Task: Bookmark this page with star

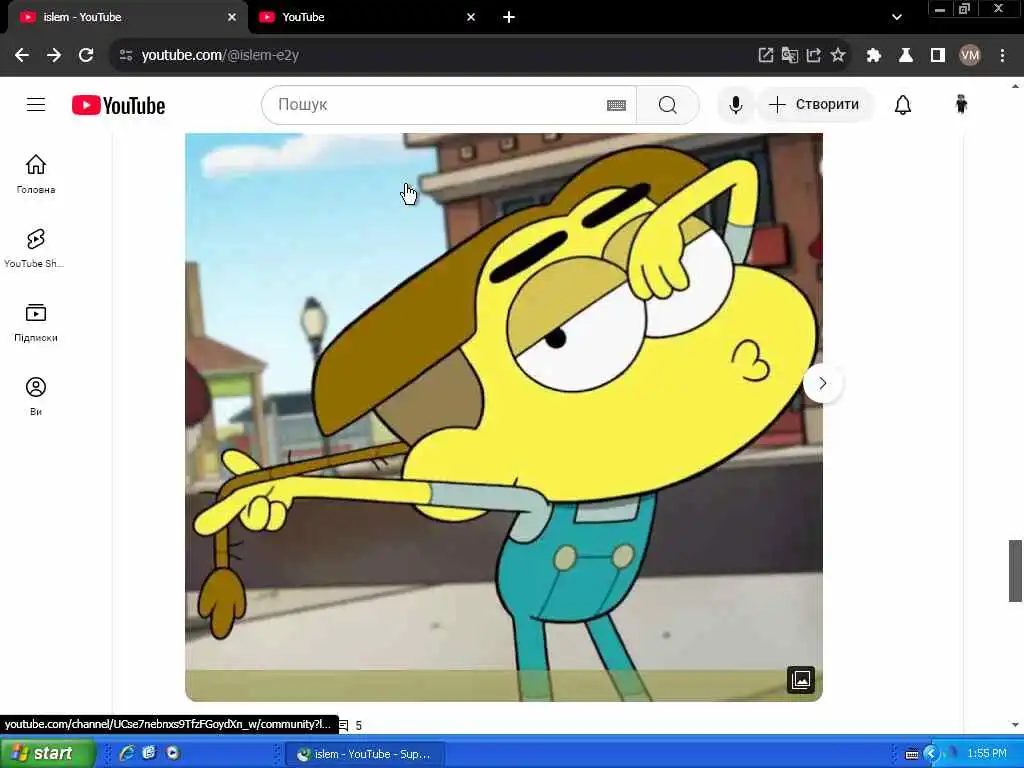Action: click(x=838, y=55)
